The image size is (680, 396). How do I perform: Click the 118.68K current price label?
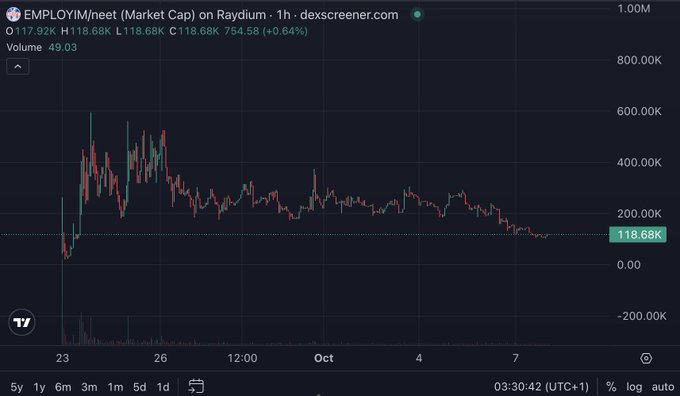(x=638, y=235)
